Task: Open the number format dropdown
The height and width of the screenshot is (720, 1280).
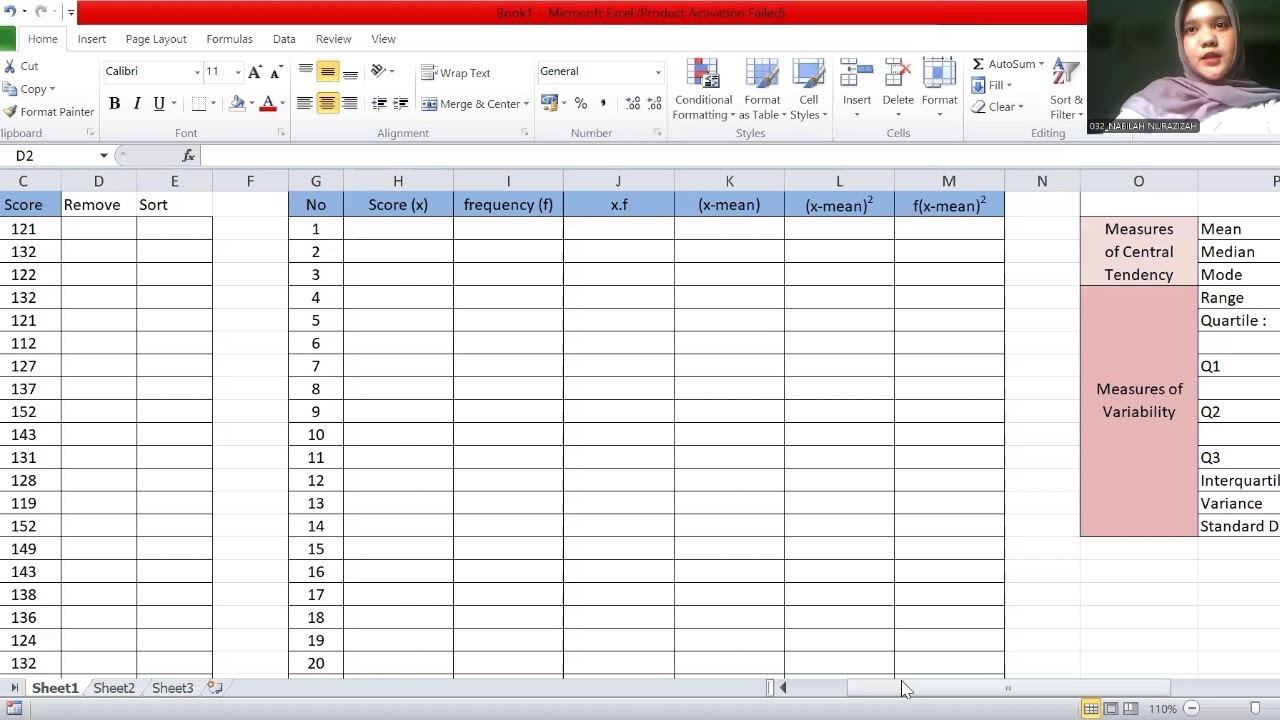Action: [658, 72]
